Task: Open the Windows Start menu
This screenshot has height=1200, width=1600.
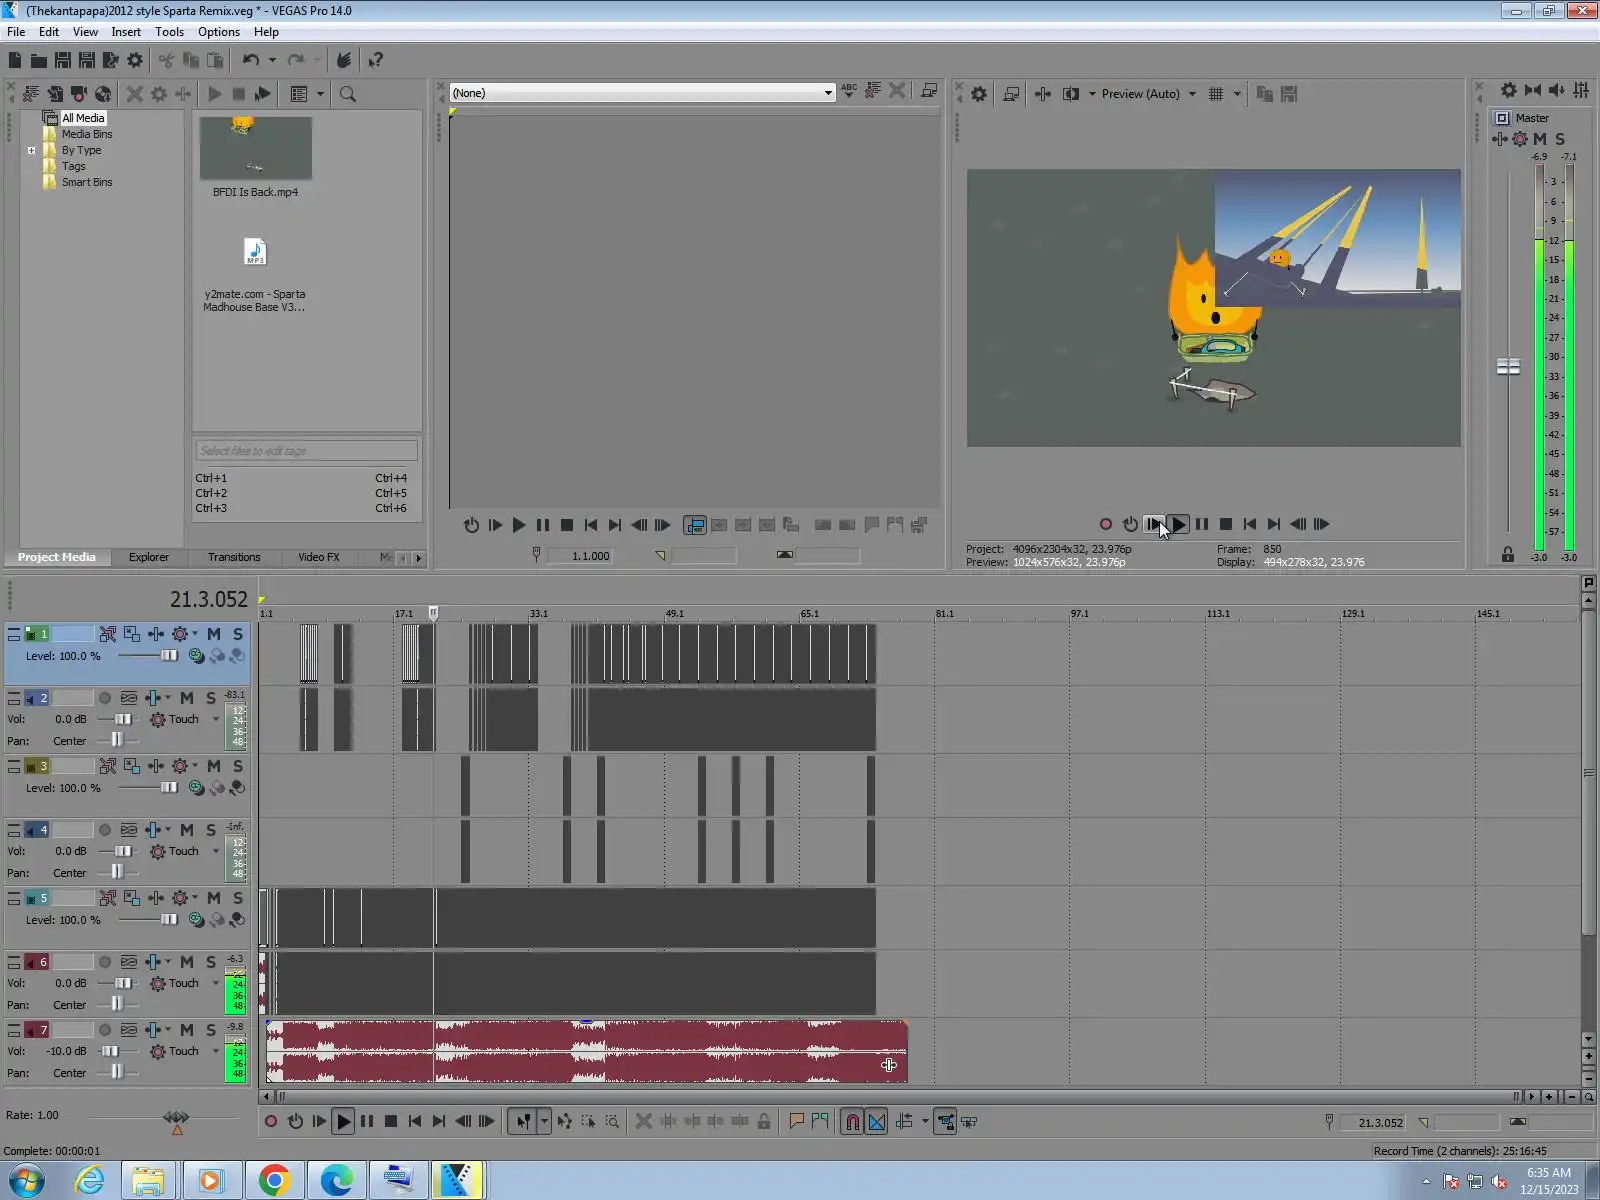Action: [x=27, y=1181]
